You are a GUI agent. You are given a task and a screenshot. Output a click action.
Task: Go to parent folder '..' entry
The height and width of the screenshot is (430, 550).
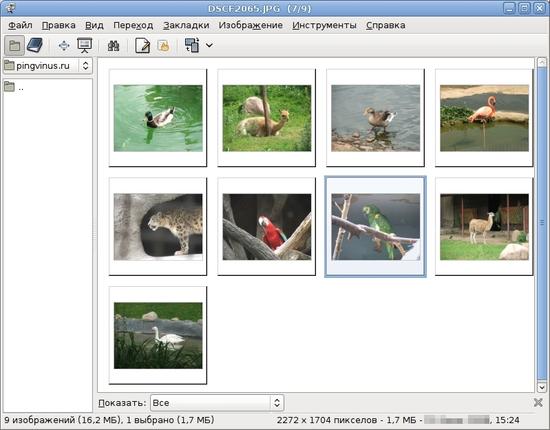tap(15, 87)
